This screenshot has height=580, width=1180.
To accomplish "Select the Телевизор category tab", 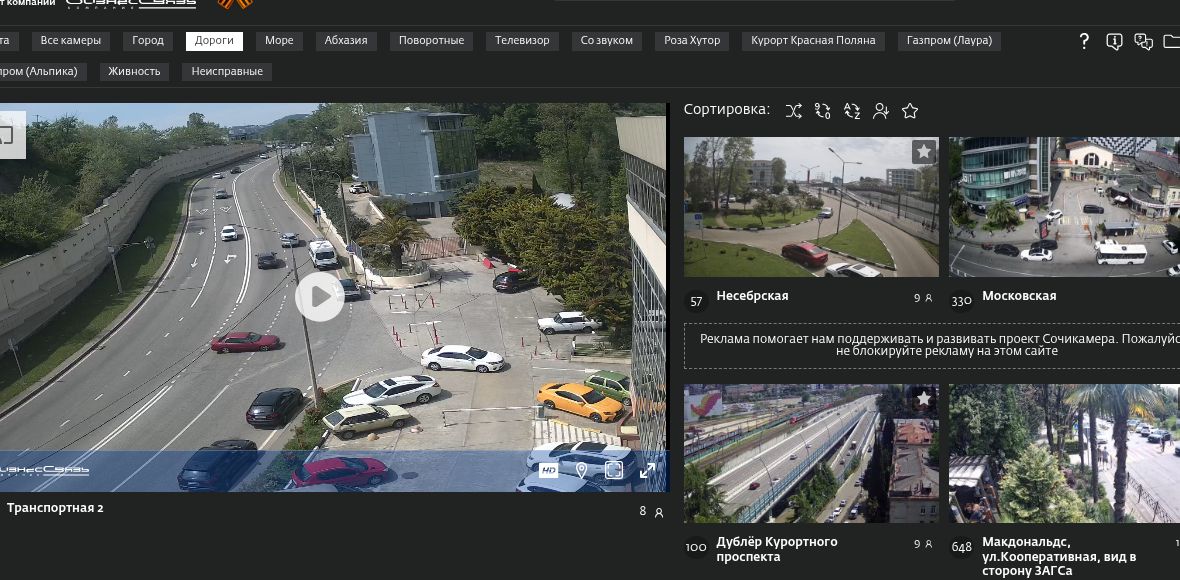I will point(522,41).
